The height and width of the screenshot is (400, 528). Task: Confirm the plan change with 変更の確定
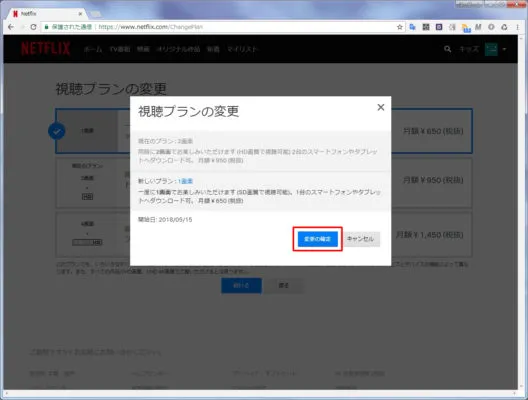[x=318, y=239]
